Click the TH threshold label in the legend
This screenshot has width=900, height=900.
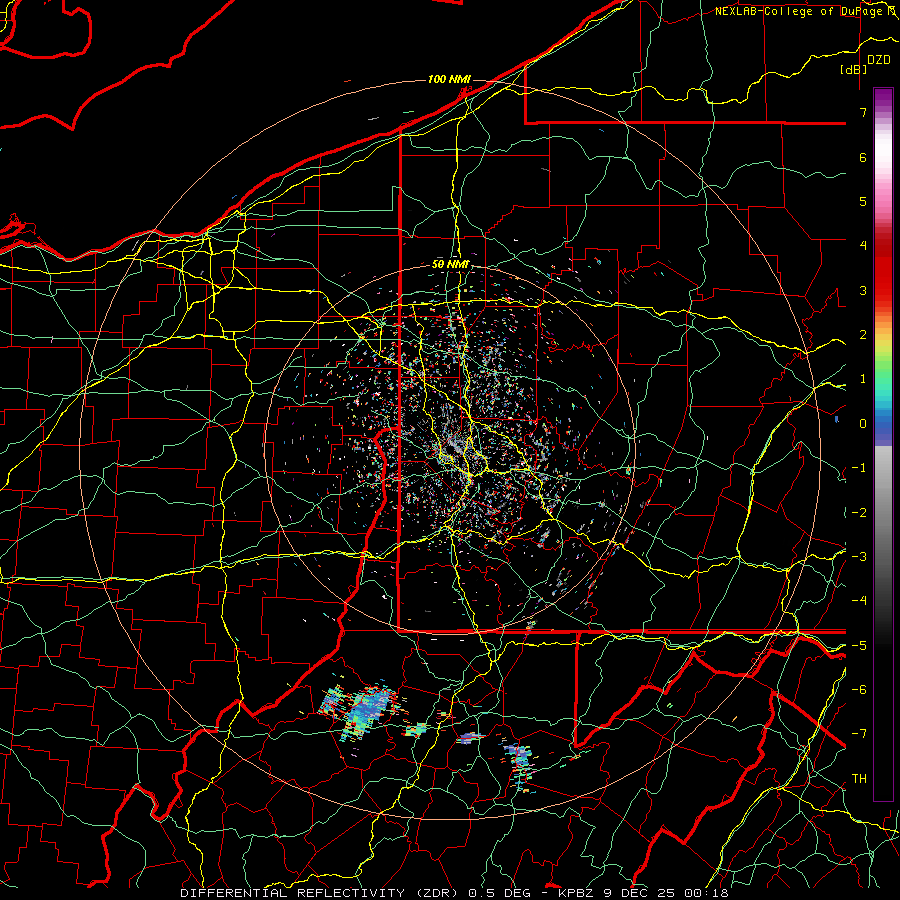point(859,779)
